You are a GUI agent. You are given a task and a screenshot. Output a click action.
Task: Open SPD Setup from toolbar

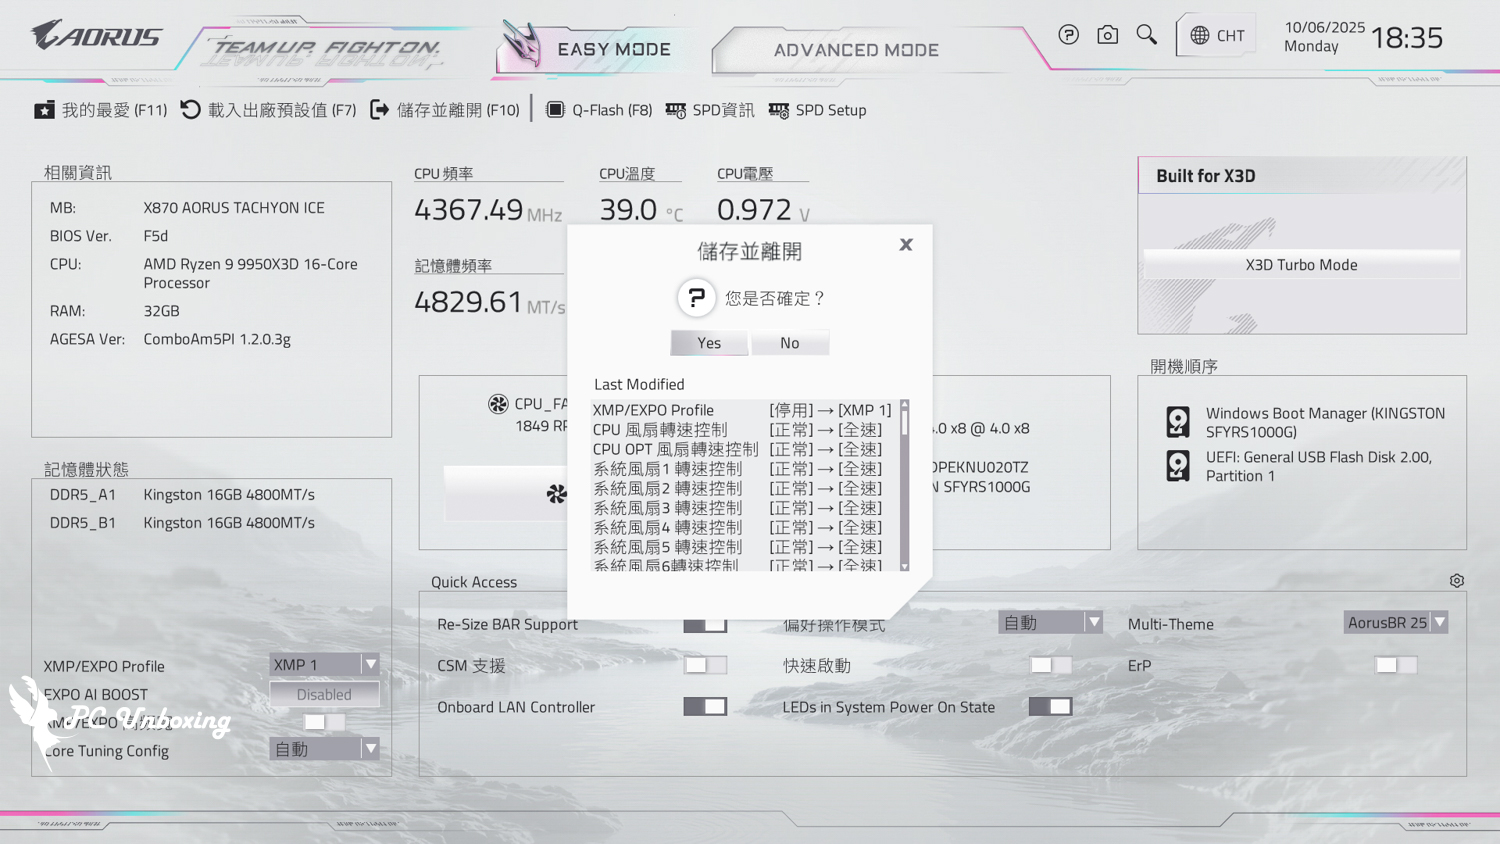(817, 110)
